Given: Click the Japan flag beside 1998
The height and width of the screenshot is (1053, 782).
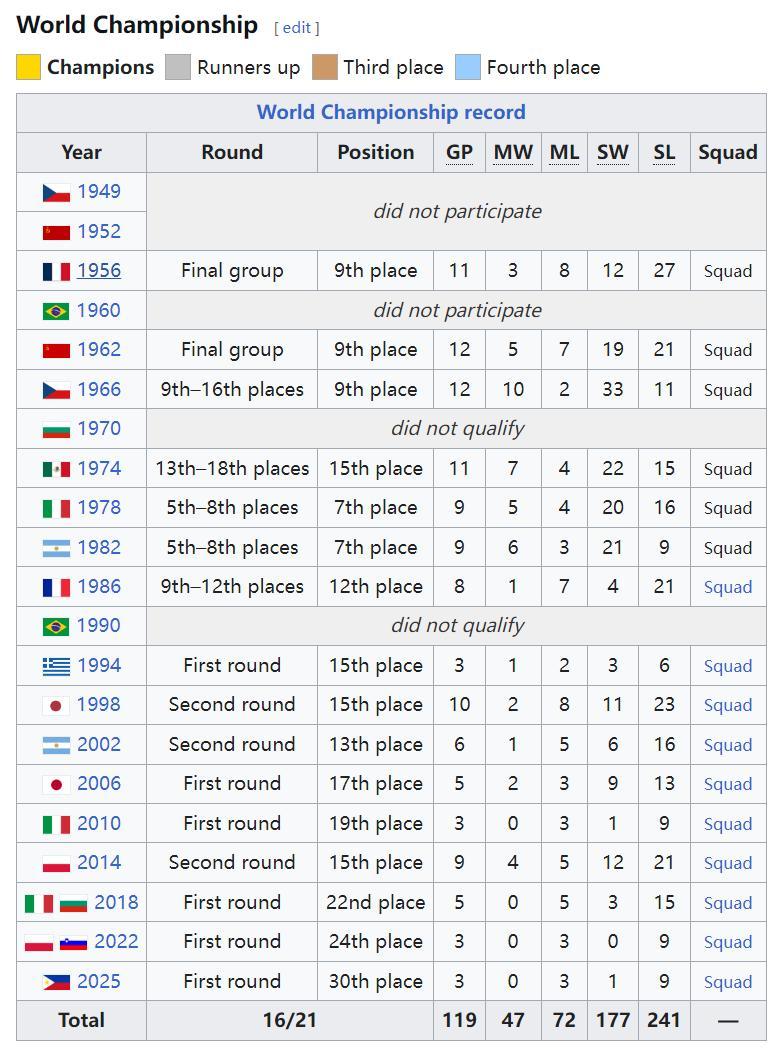Looking at the screenshot, I should point(56,706).
